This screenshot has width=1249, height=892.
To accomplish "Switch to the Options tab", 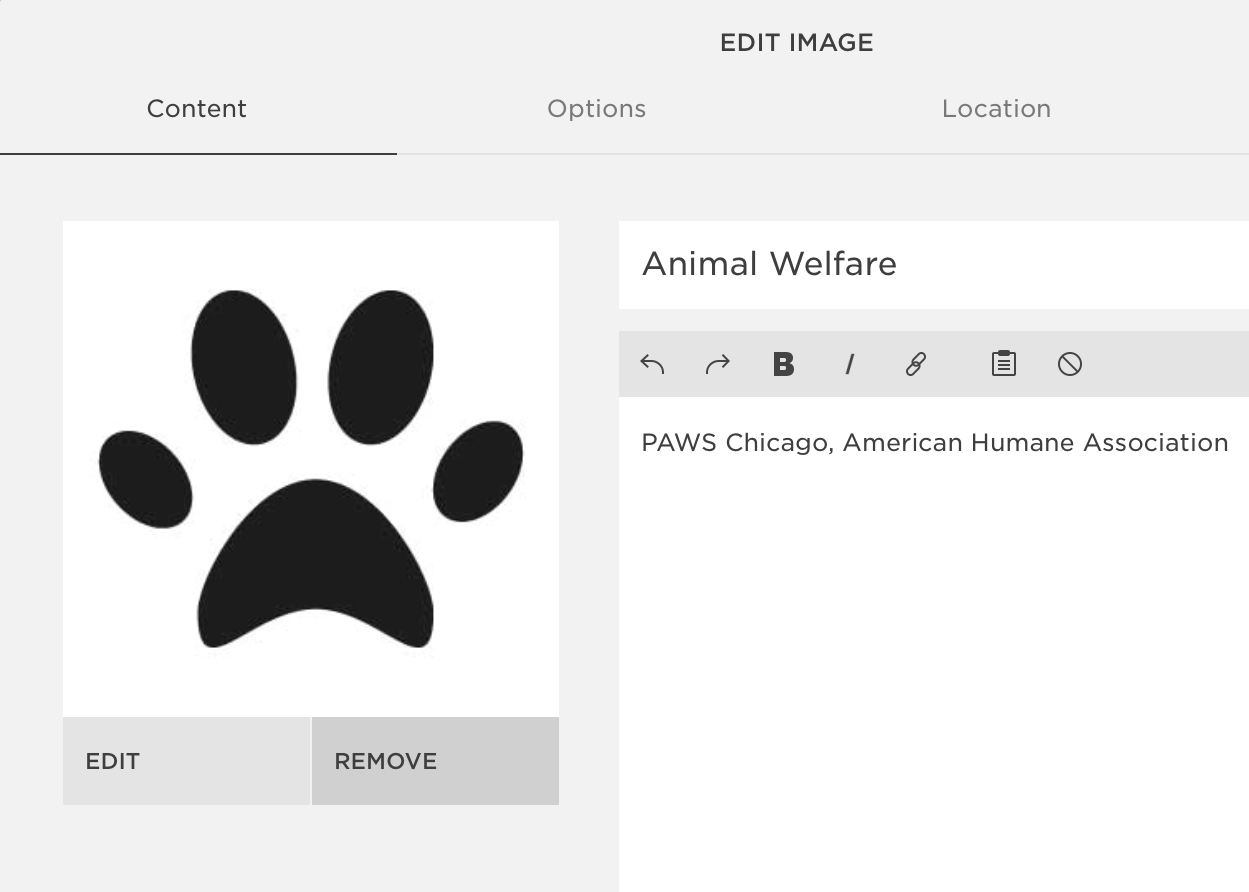I will pos(597,109).
